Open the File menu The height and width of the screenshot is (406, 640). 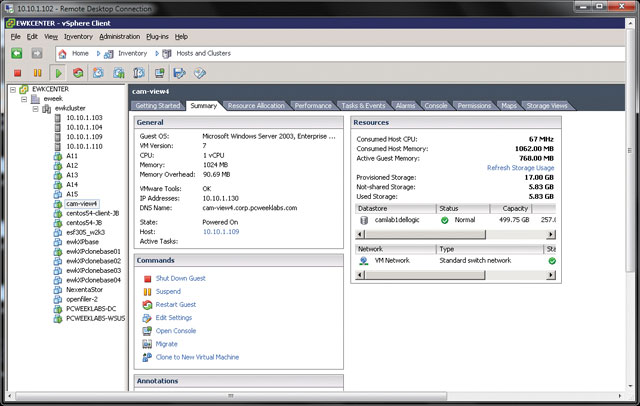(x=16, y=37)
